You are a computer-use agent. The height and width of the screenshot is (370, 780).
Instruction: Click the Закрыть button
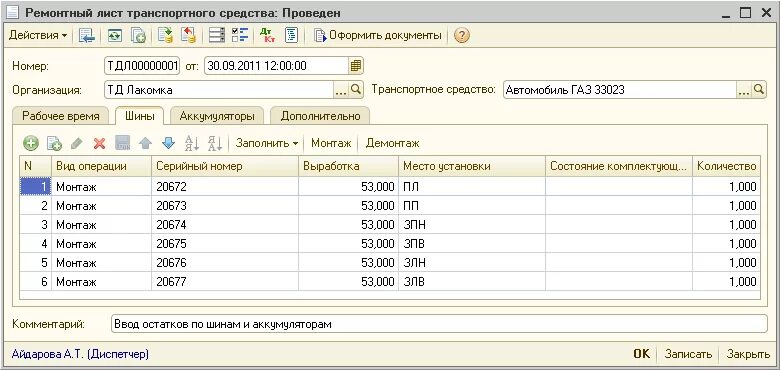[748, 354]
